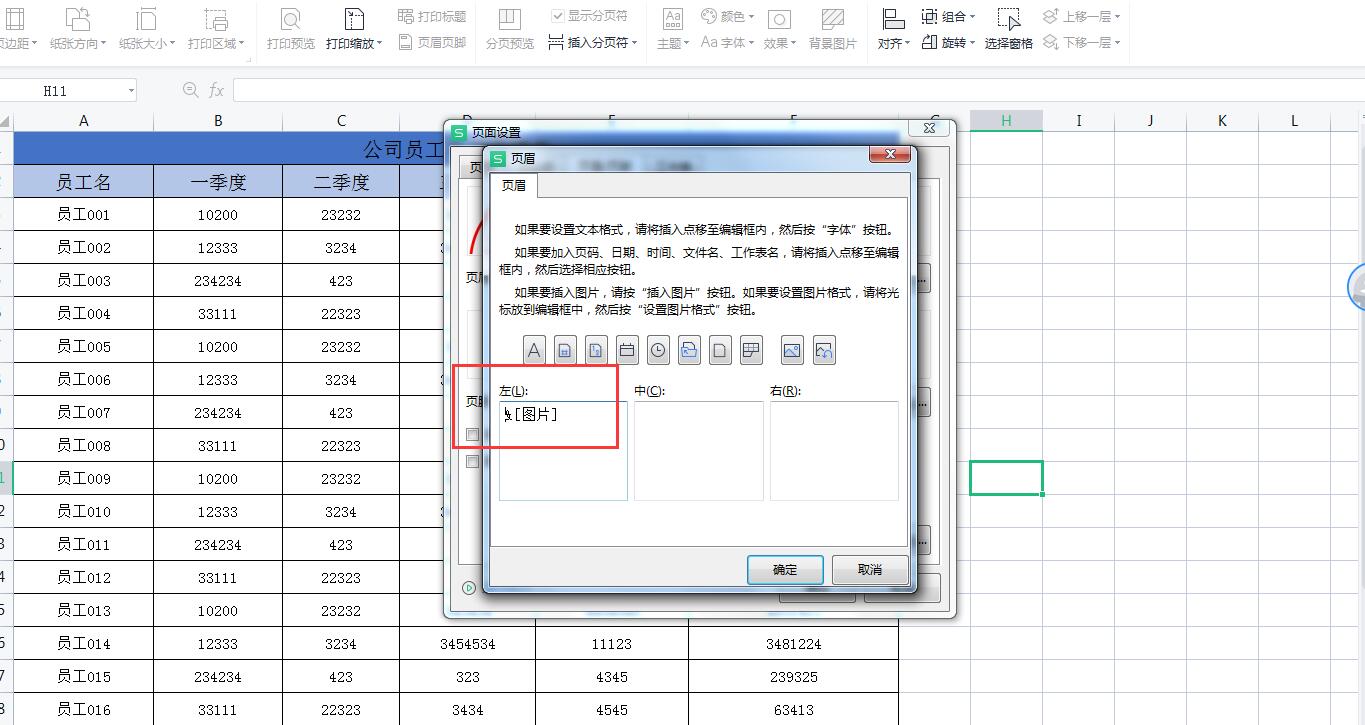Click the 中(C) header edit box

(x=699, y=450)
